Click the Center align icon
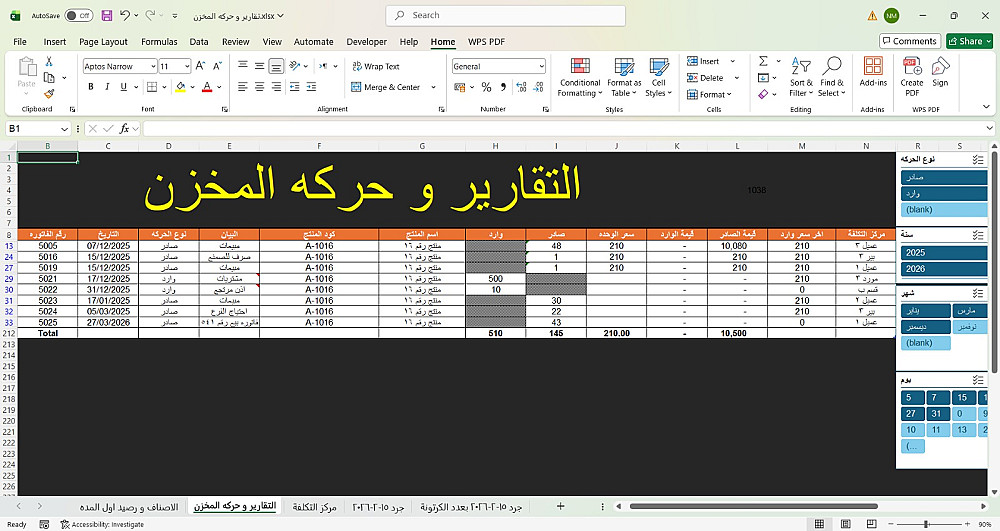Image resolution: width=1000 pixels, height=531 pixels. pyautogui.click(x=259, y=87)
